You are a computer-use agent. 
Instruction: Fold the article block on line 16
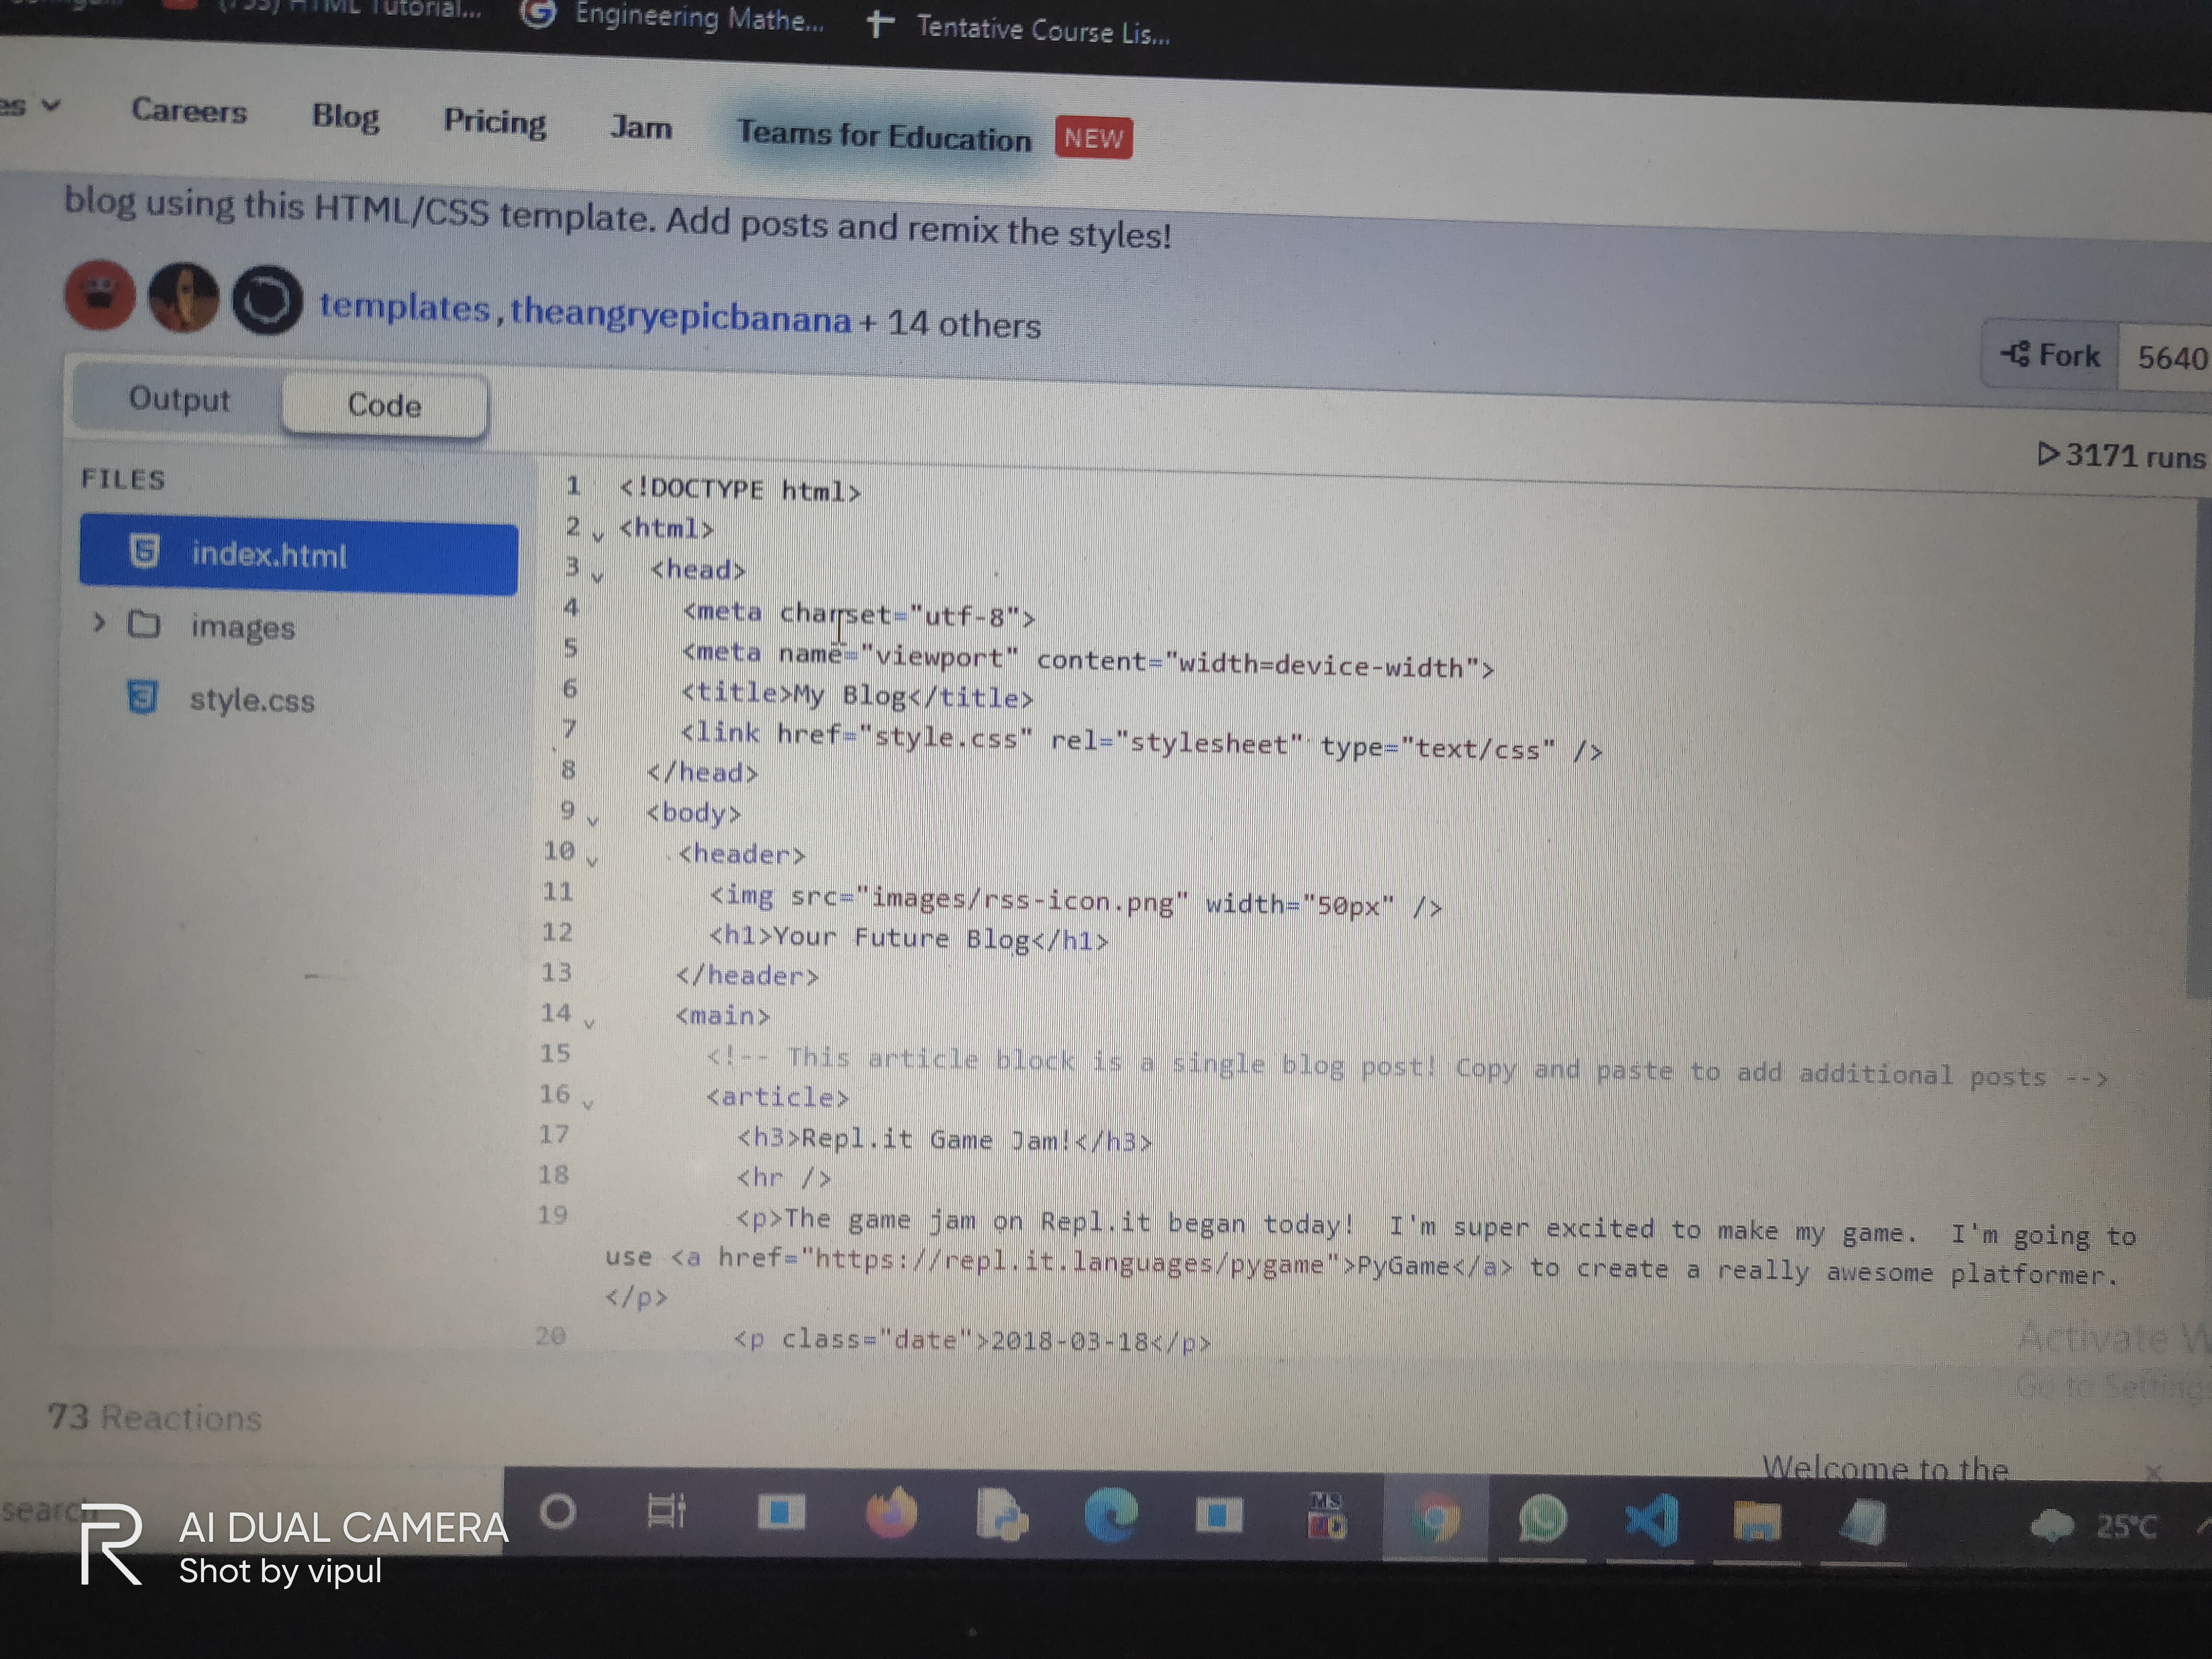[x=588, y=1105]
